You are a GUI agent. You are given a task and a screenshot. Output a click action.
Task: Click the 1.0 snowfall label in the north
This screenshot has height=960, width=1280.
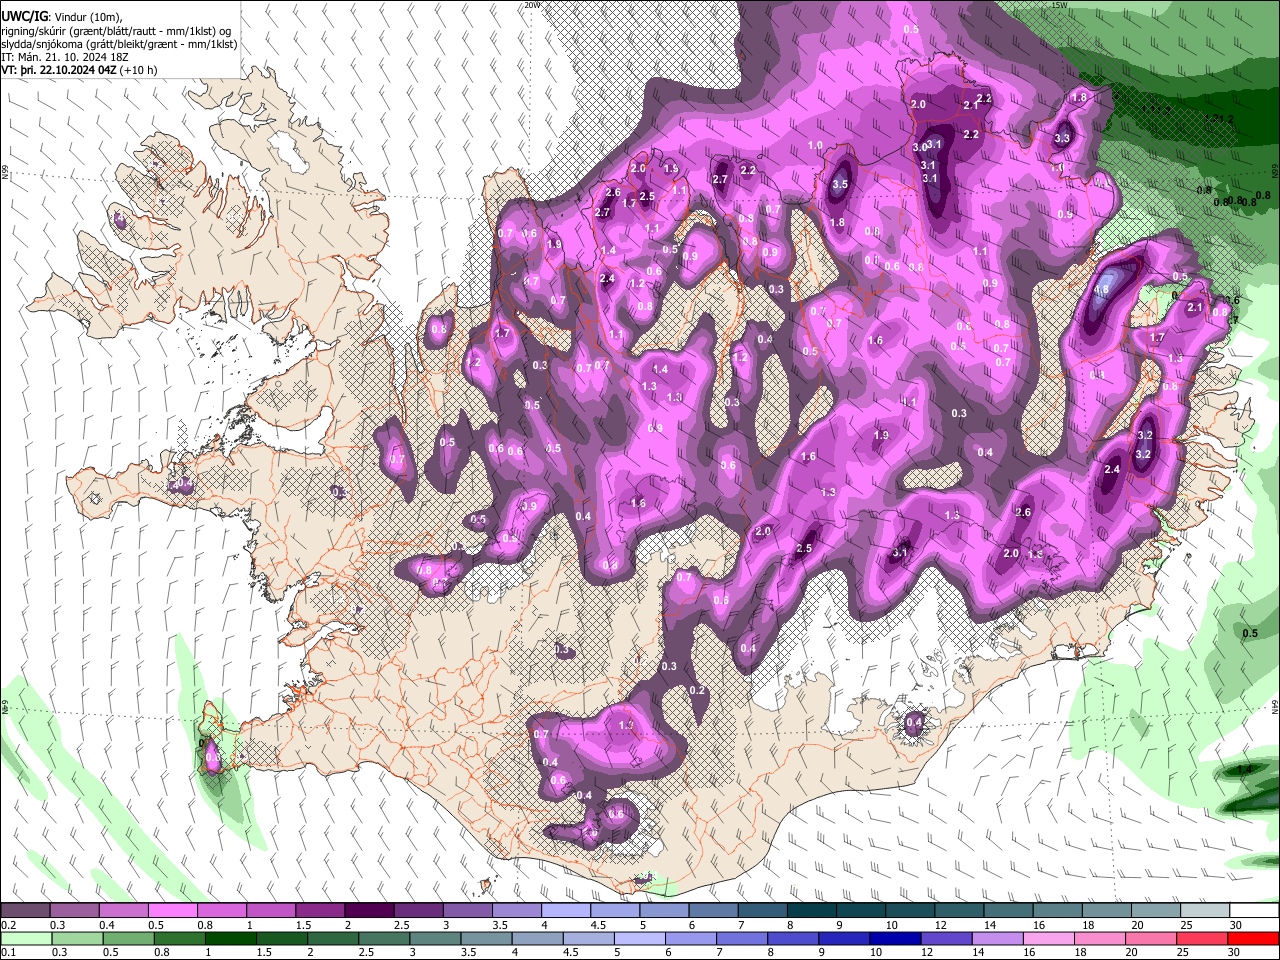[x=815, y=145]
